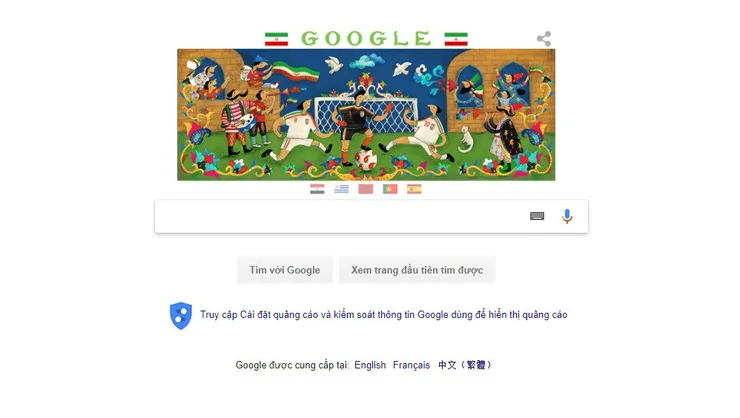Select the Spain flag icon
This screenshot has height=418, width=740.
click(x=414, y=189)
